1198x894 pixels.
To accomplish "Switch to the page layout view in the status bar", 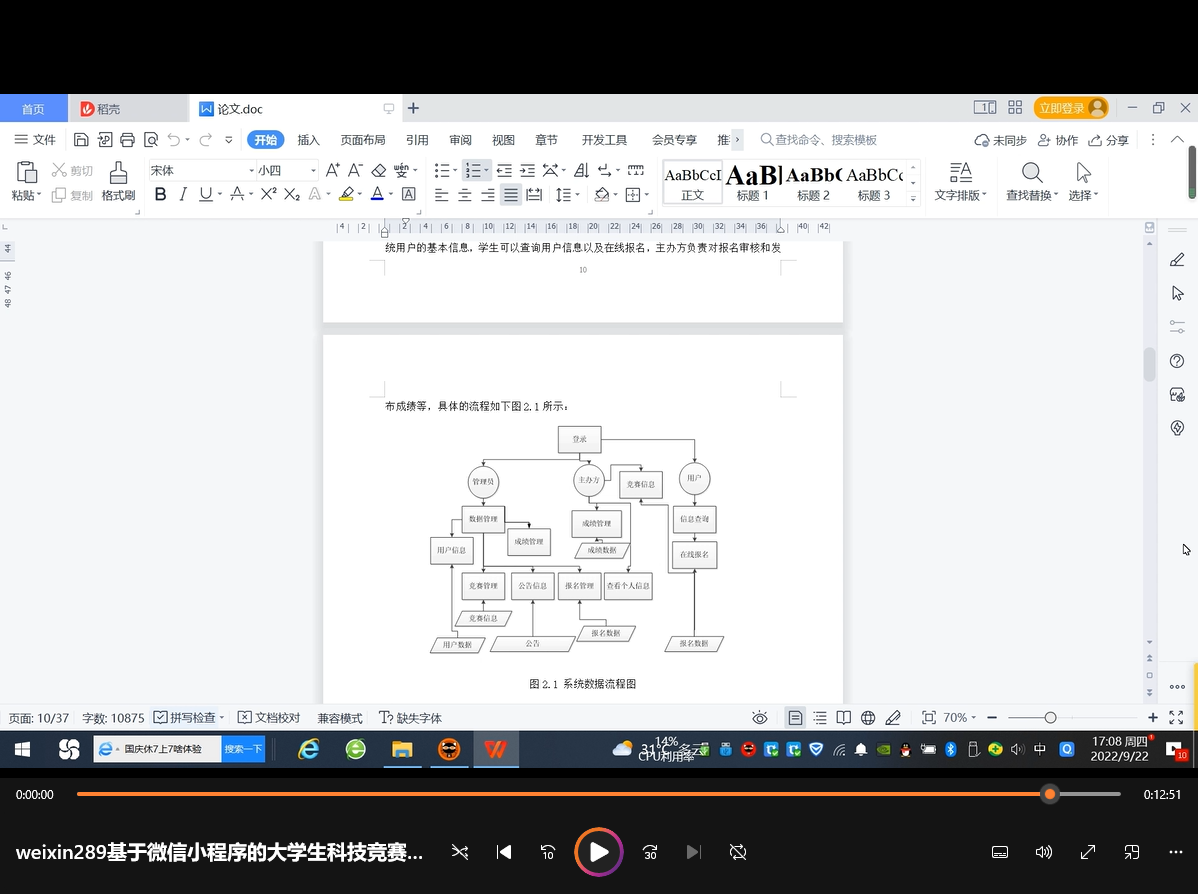I will (x=795, y=717).
